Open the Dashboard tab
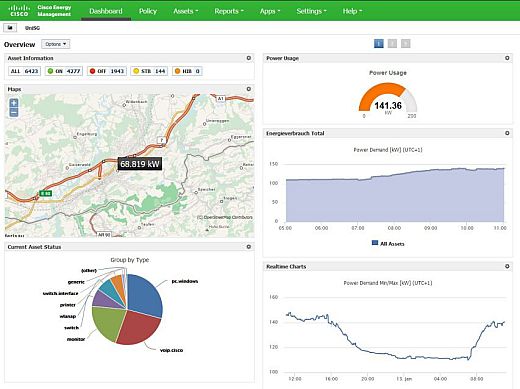The height and width of the screenshot is (389, 520). [x=106, y=11]
